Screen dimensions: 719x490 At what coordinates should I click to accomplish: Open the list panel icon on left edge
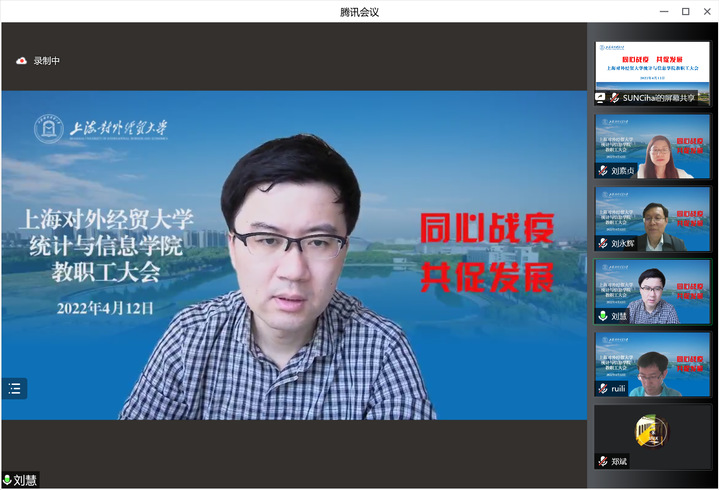tap(14, 389)
